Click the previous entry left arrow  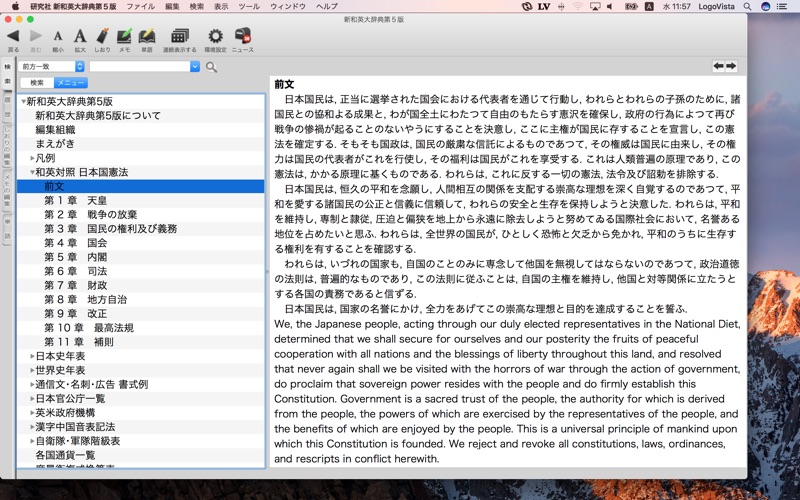(718, 66)
